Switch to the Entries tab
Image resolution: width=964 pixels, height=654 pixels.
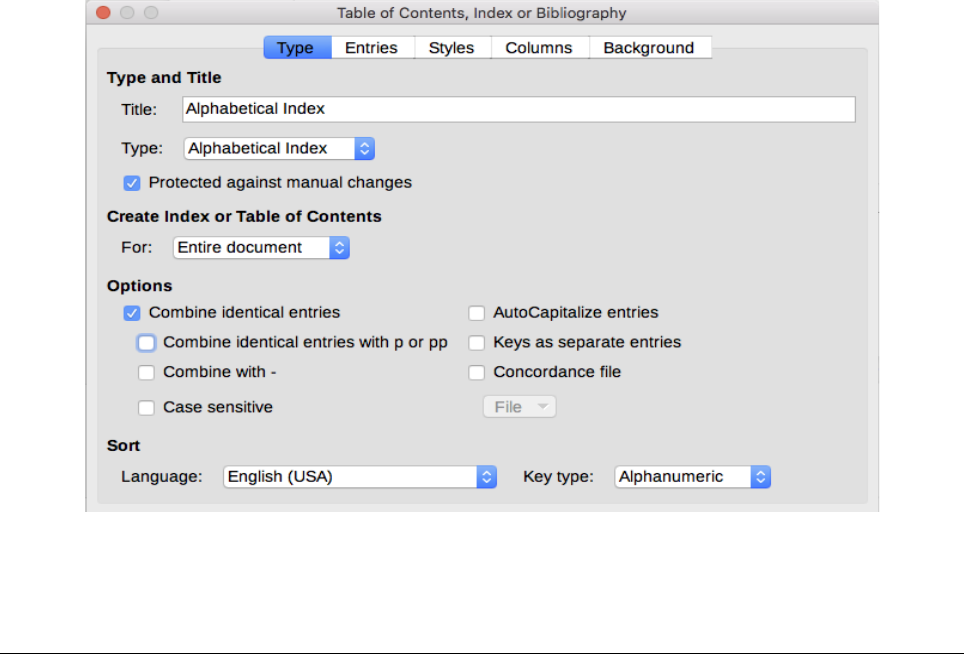[371, 48]
